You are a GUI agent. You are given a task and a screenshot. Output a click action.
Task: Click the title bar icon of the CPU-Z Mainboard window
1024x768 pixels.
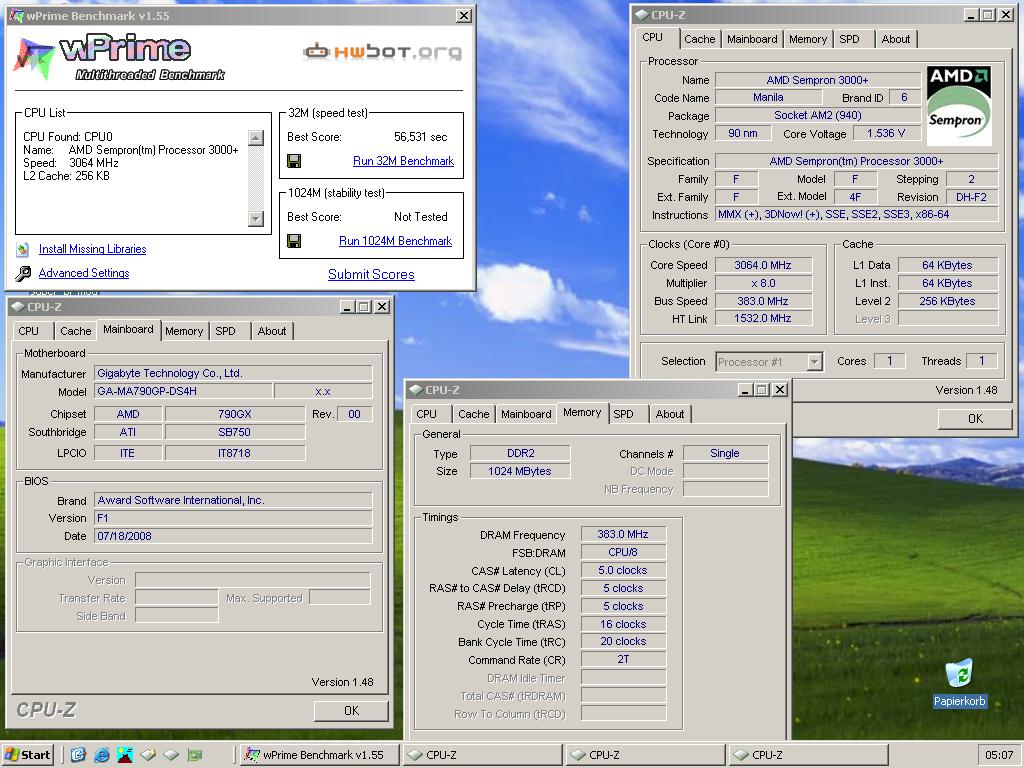click(18, 307)
